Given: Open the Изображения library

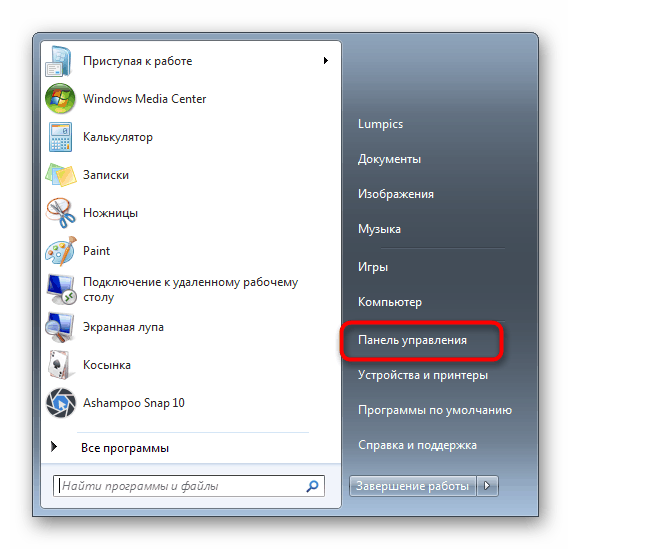Looking at the screenshot, I should point(396,194).
